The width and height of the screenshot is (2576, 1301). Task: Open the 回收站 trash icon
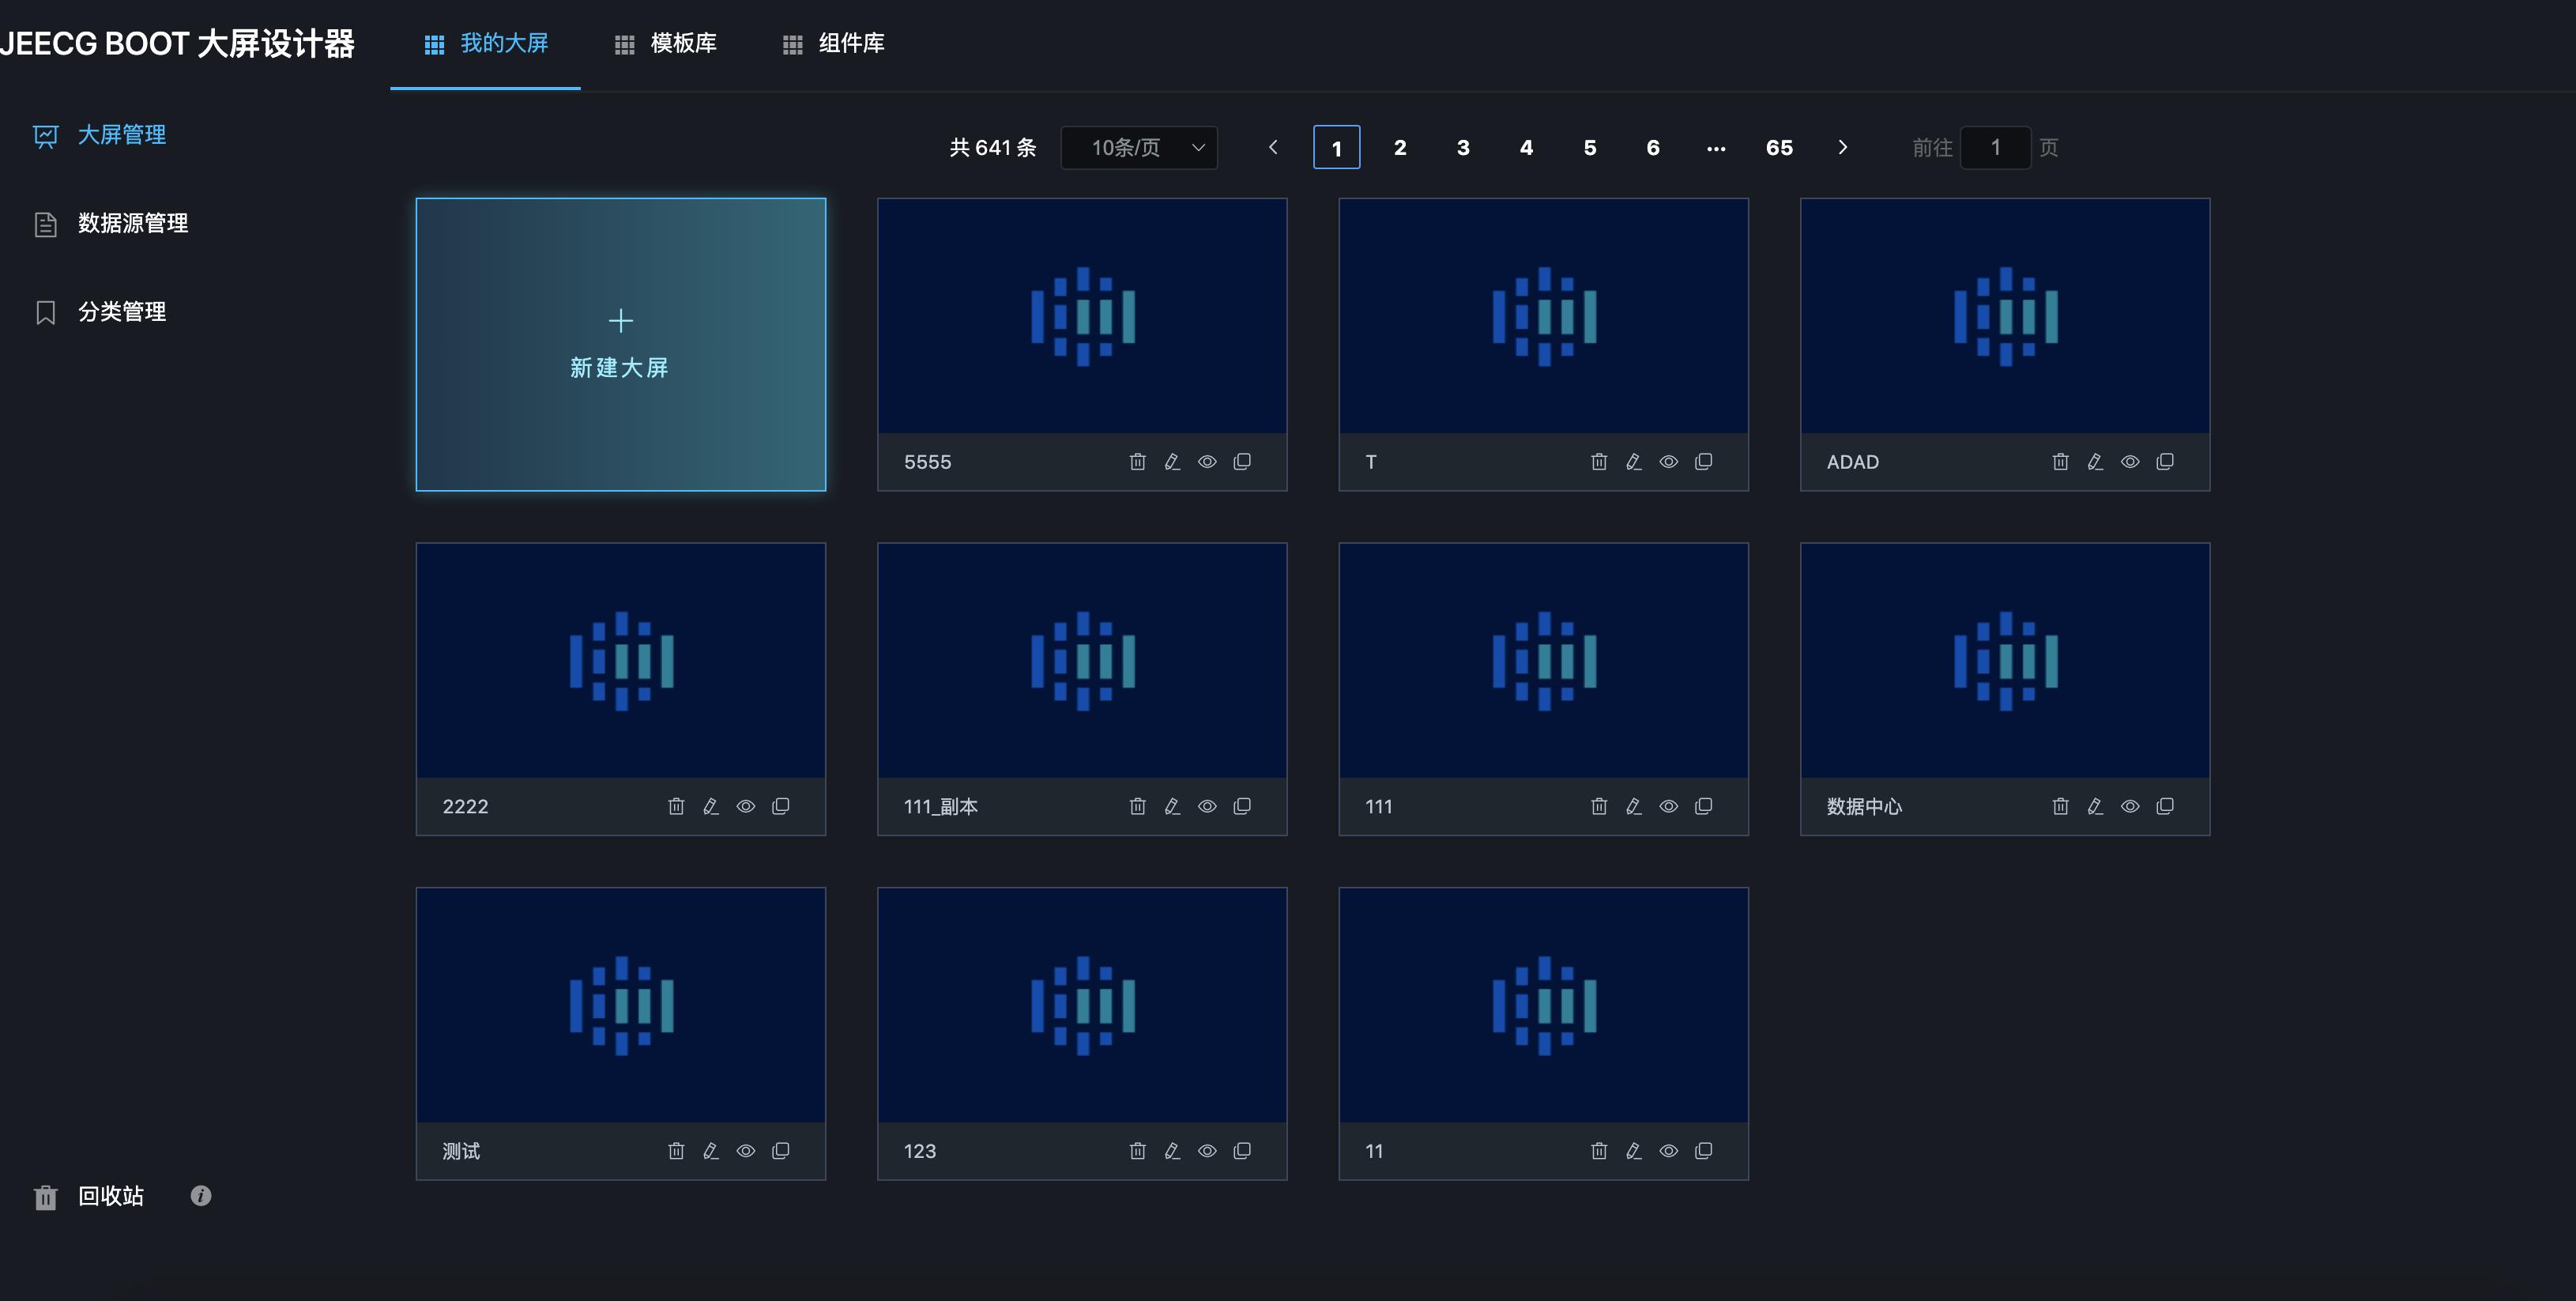click(45, 1196)
